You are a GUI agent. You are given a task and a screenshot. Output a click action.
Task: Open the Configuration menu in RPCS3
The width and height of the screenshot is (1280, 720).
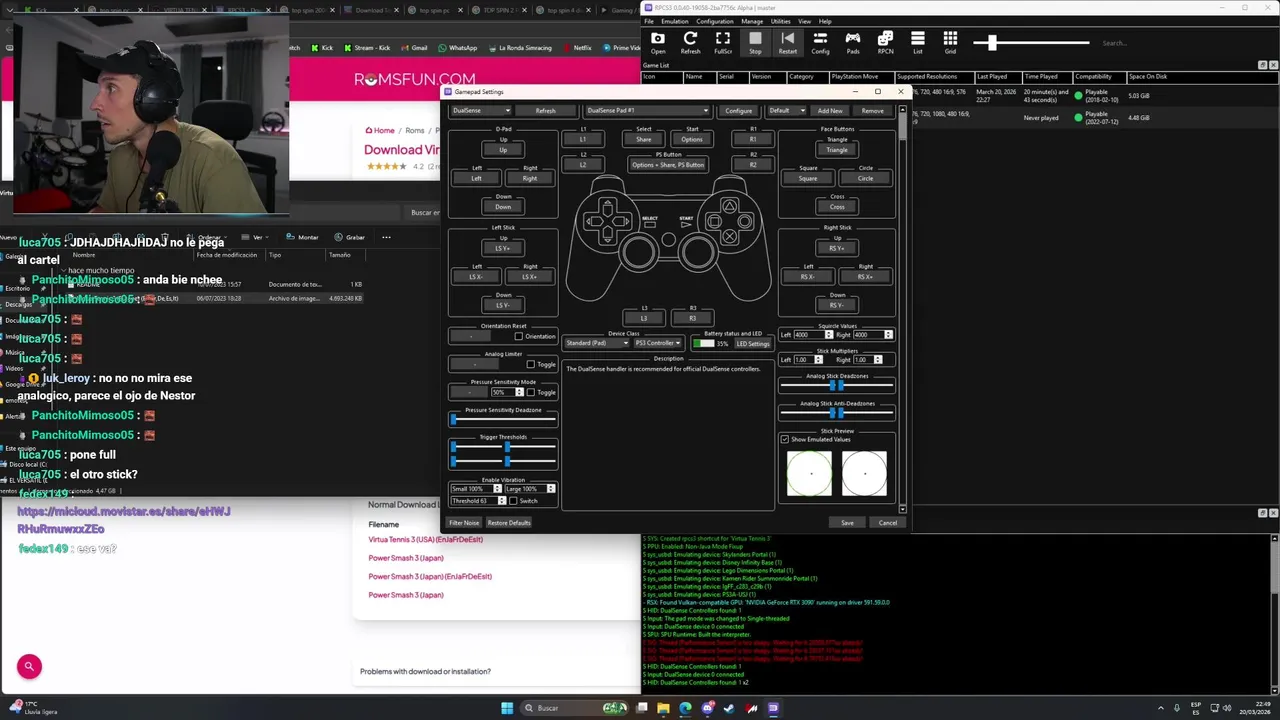(x=715, y=21)
